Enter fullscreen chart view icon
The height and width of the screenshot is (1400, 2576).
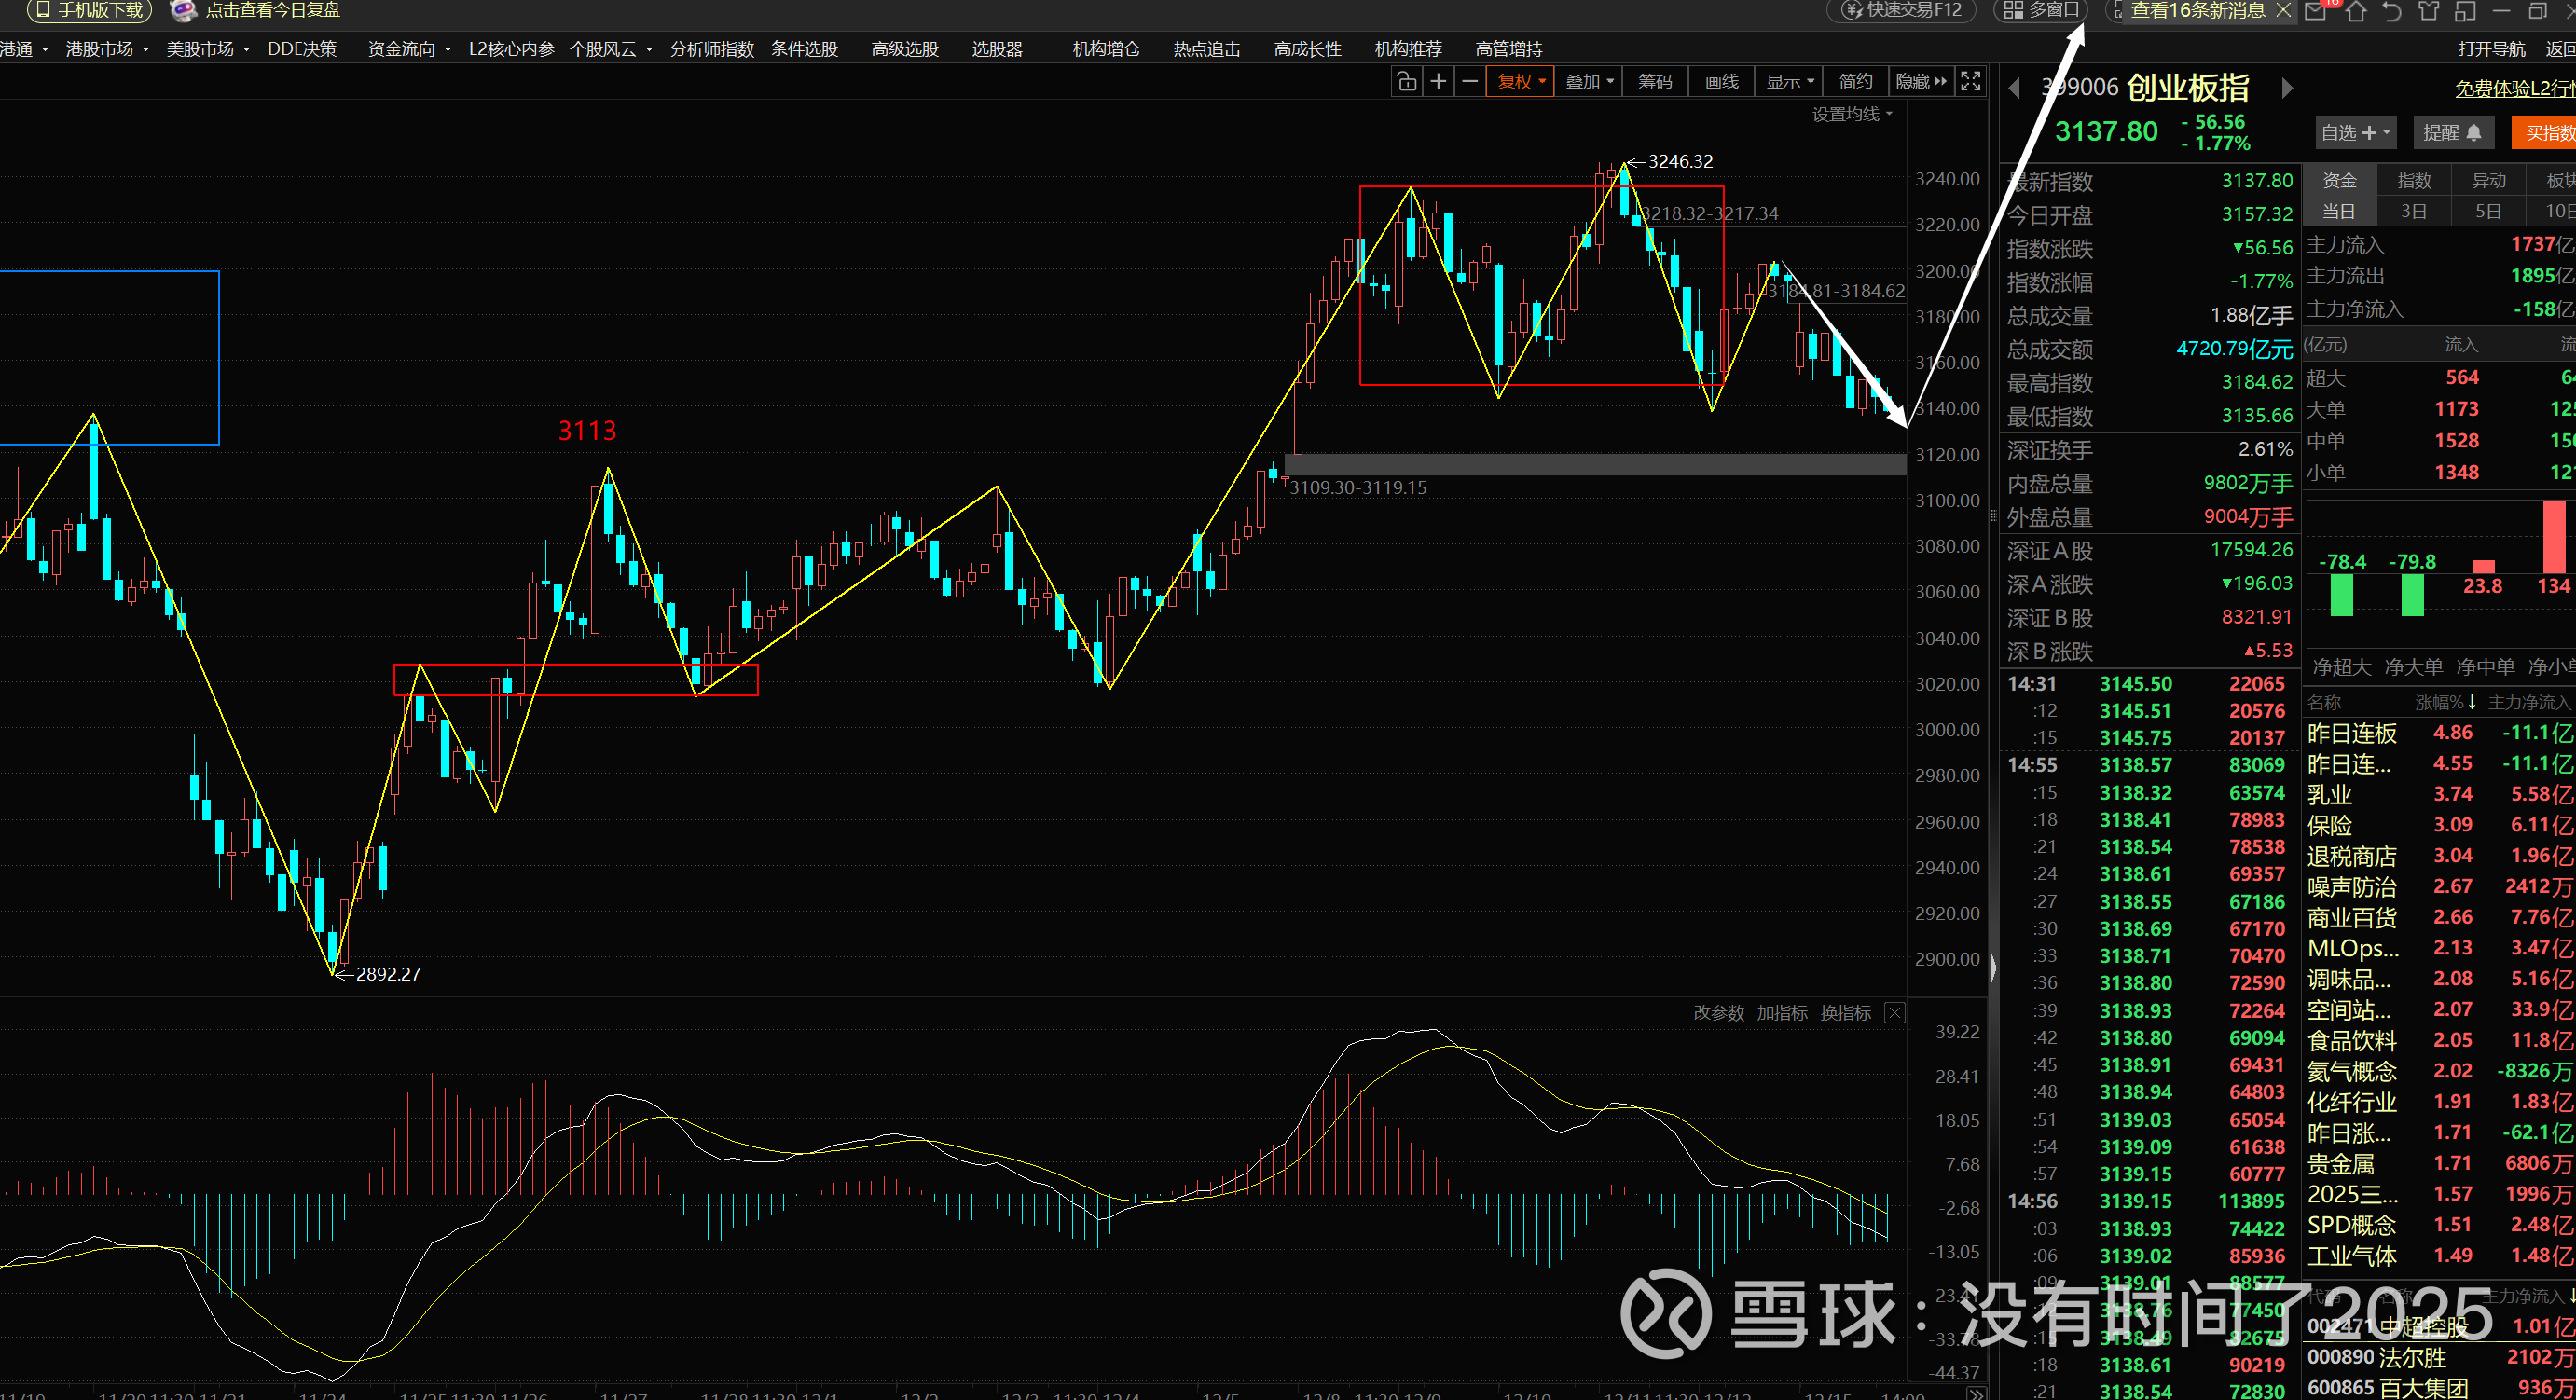pyautogui.click(x=1970, y=82)
